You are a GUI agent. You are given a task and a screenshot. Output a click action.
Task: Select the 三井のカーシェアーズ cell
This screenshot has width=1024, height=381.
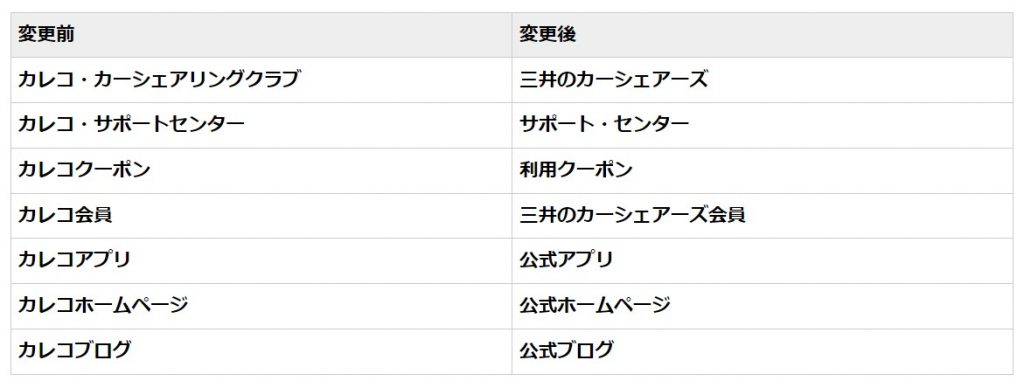(762, 80)
